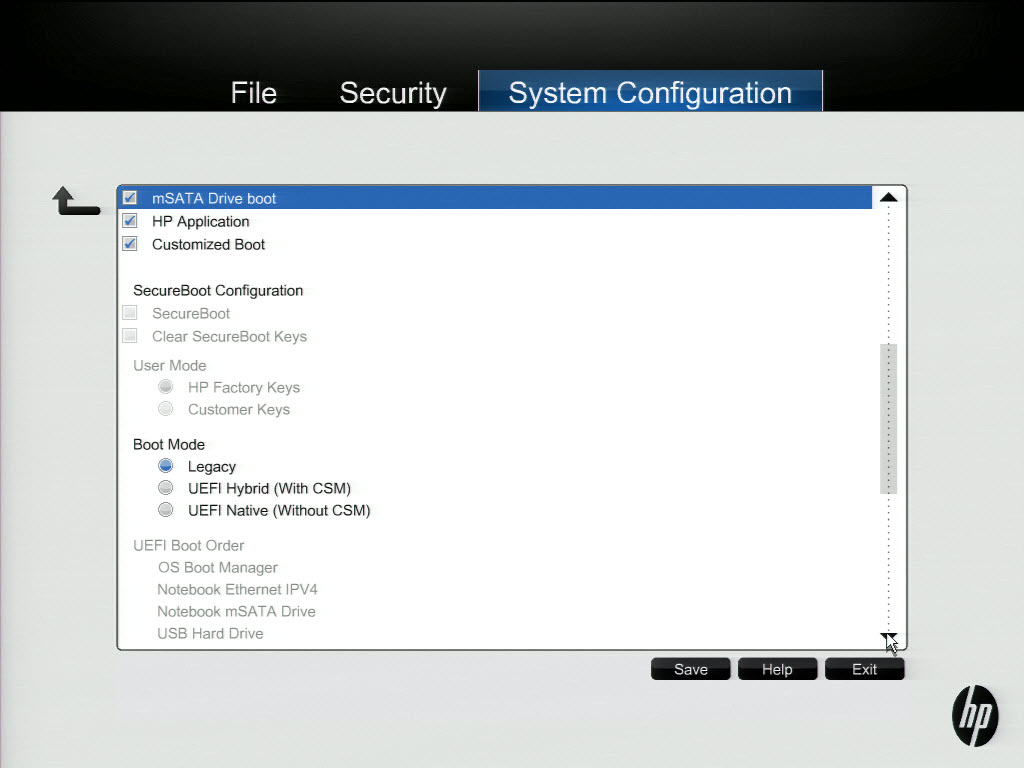Open the File menu tab
Viewport: 1024px width, 768px height.
(253, 93)
